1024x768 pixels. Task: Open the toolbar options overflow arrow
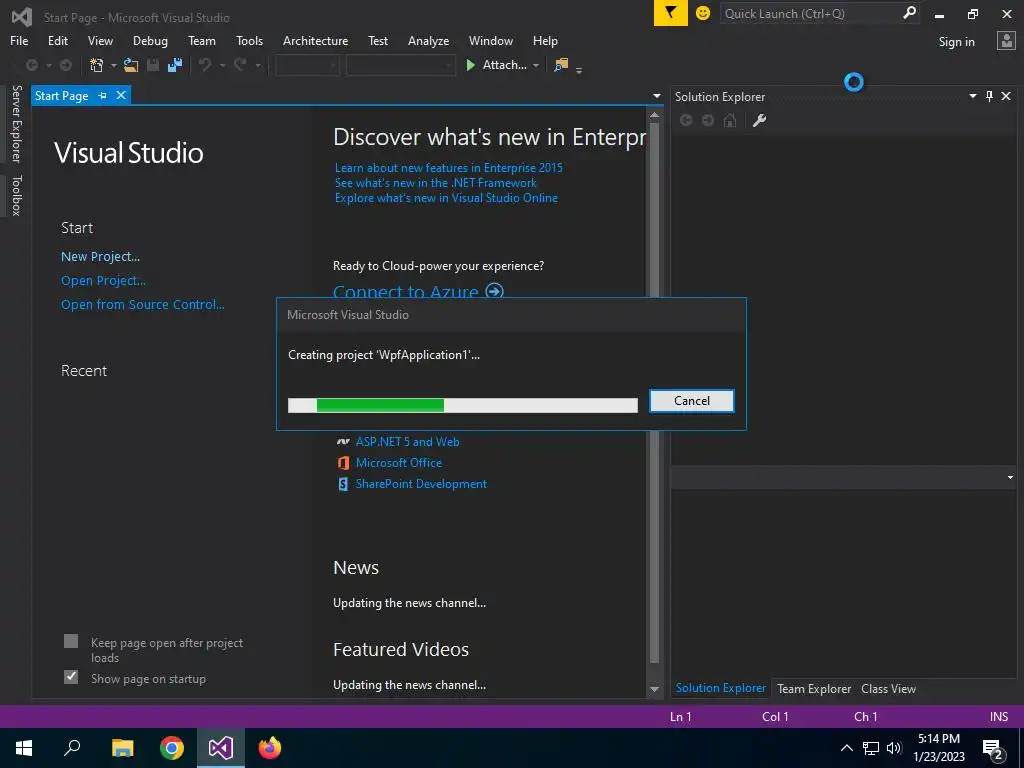click(579, 69)
